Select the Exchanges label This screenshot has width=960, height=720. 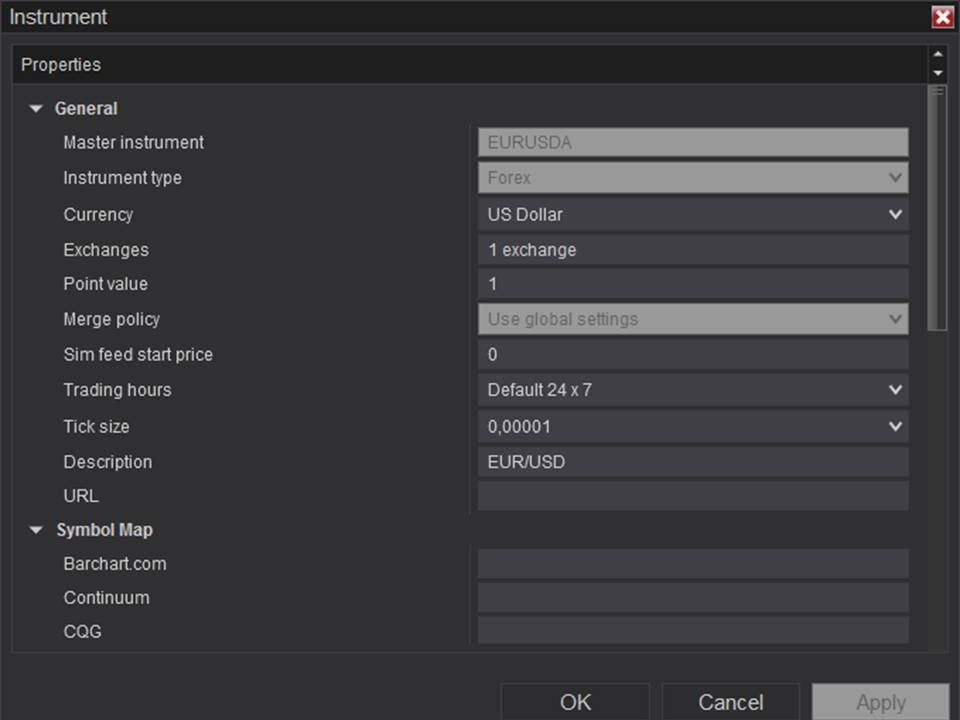106,250
